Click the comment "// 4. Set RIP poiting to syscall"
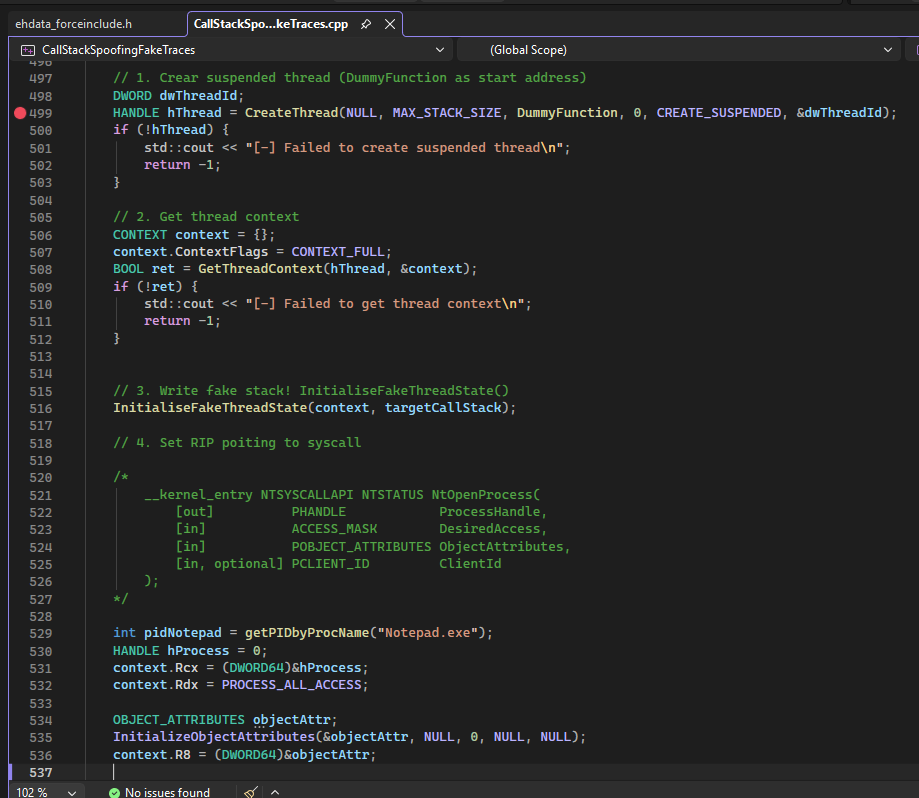Screen dimensions: 919x798 pyautogui.click(x=237, y=442)
